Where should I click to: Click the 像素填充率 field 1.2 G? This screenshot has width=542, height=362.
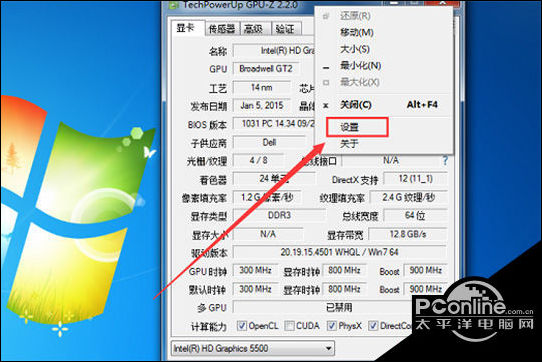click(267, 197)
